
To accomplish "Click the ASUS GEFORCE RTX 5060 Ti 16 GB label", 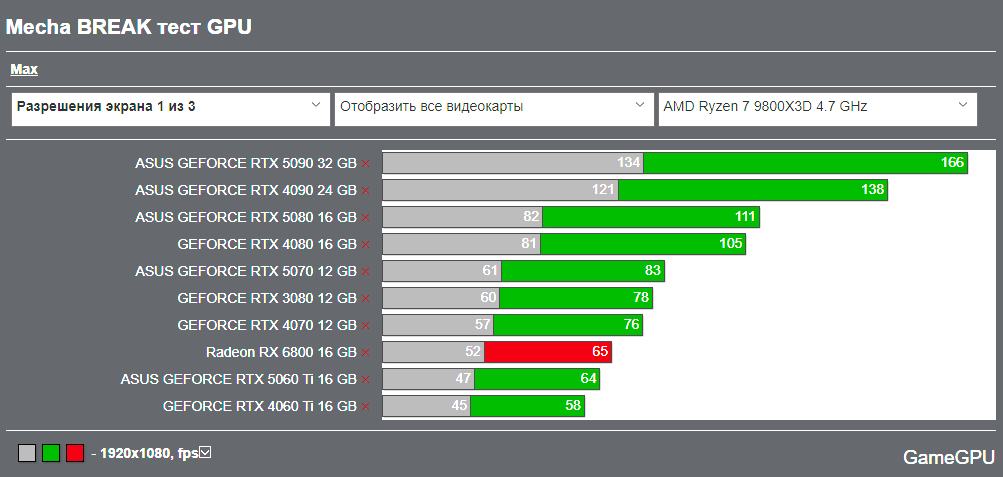I will click(x=239, y=380).
